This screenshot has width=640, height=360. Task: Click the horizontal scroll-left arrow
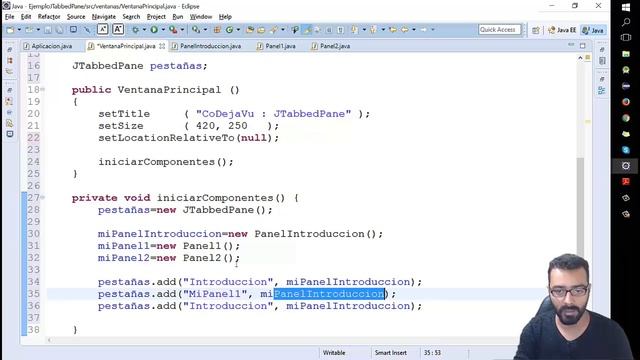(x=49, y=340)
